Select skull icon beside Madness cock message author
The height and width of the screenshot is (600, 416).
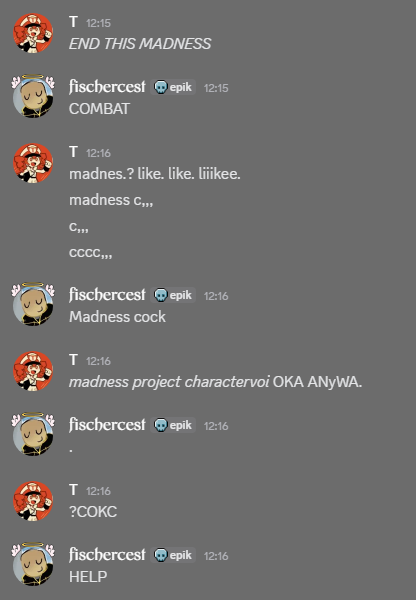161,295
